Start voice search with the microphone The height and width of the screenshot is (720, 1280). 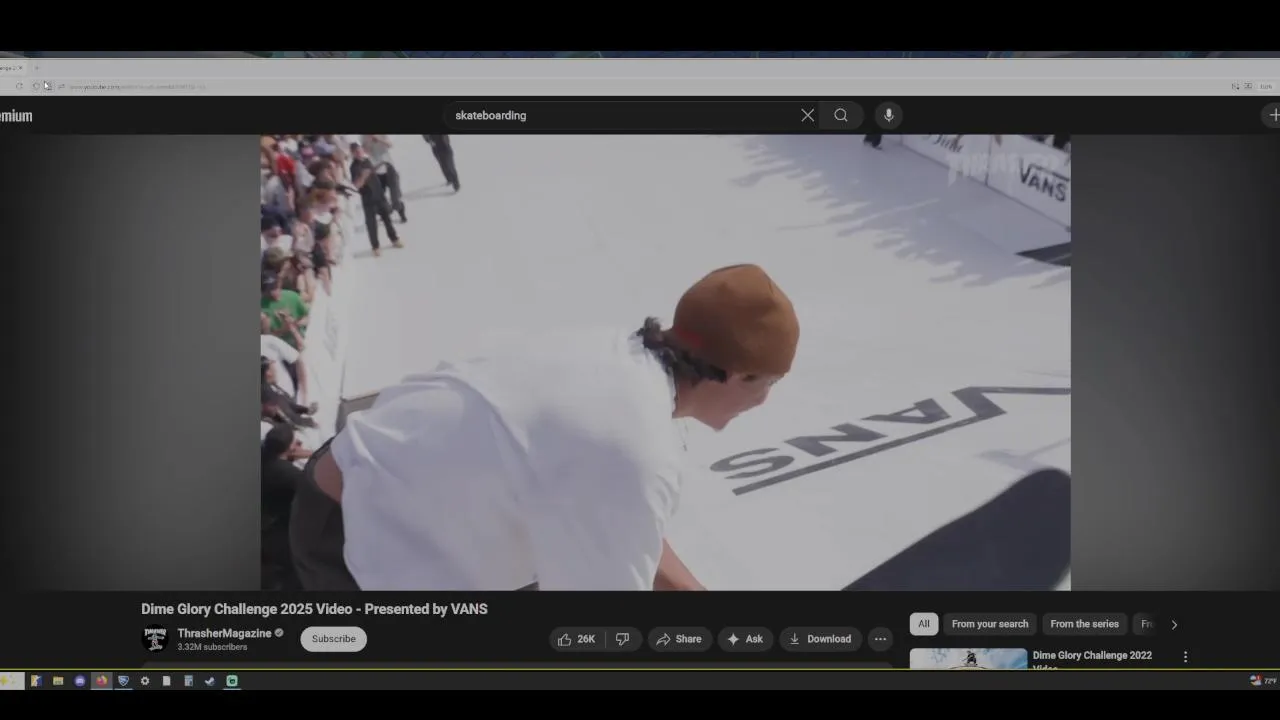point(888,115)
